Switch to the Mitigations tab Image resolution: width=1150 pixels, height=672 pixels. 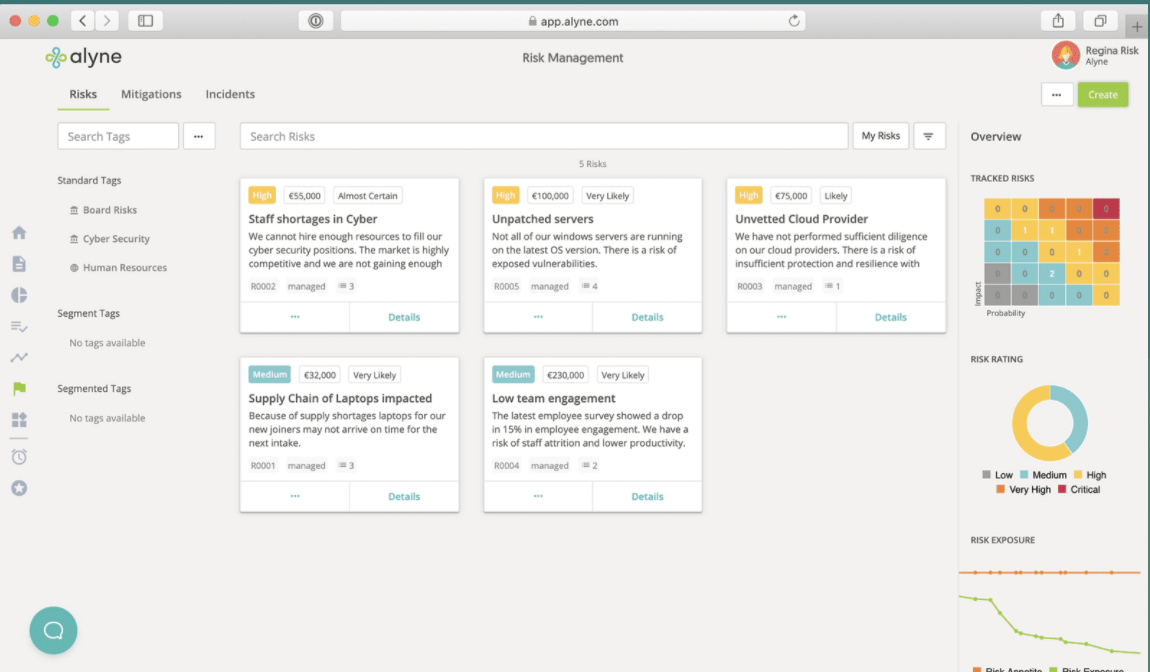[151, 94]
